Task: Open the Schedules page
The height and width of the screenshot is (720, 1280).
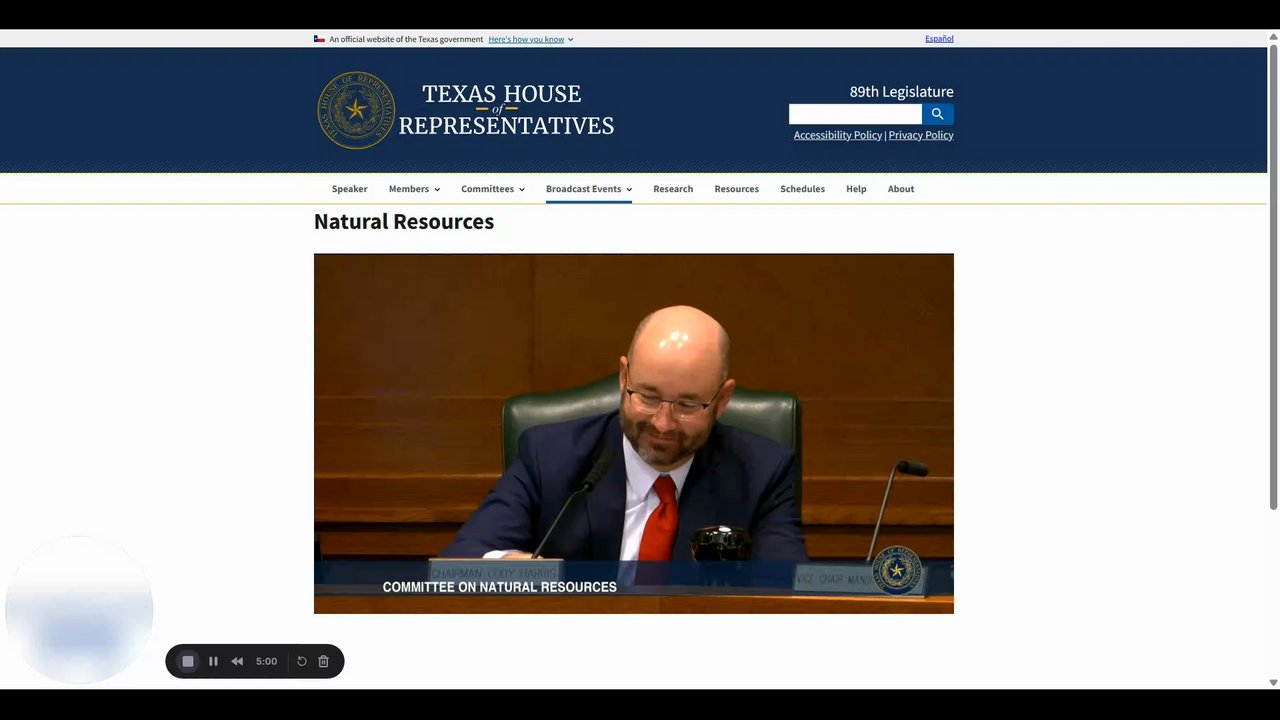Action: point(803,189)
